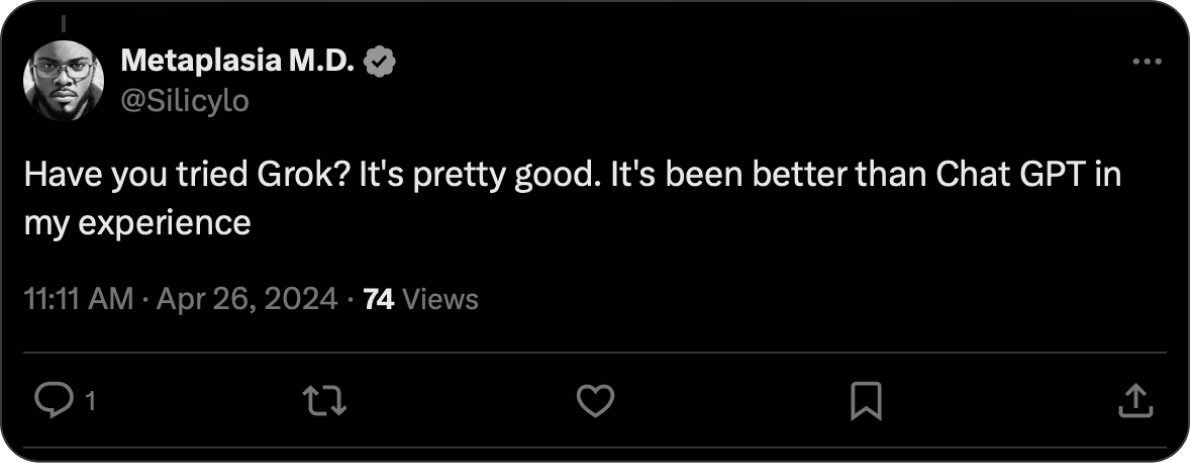This screenshot has width=1190, height=463.
Task: Open the share menu via upload arrow icon
Action: click(x=1134, y=401)
